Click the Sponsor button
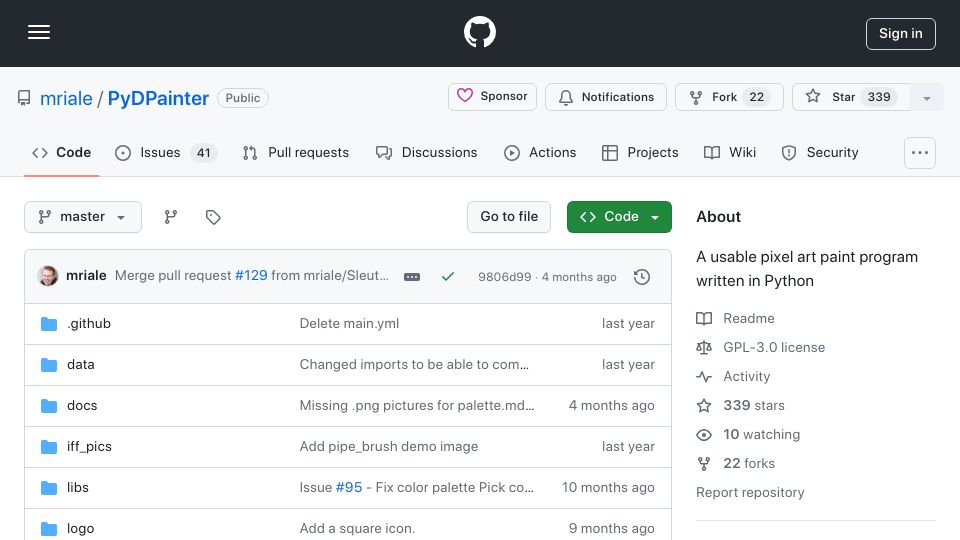The width and height of the screenshot is (960, 540). (492, 97)
